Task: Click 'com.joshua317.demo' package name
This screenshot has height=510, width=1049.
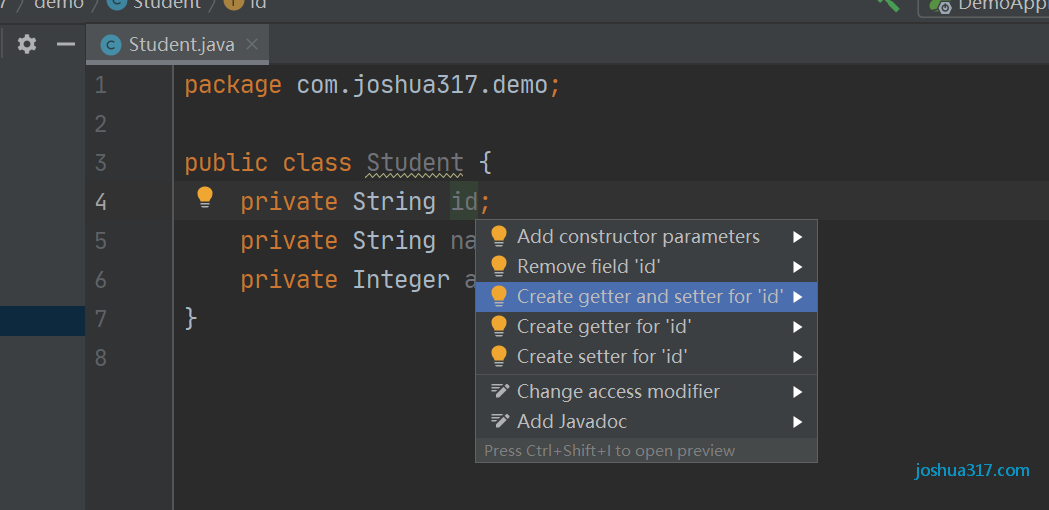Action: click(422, 85)
